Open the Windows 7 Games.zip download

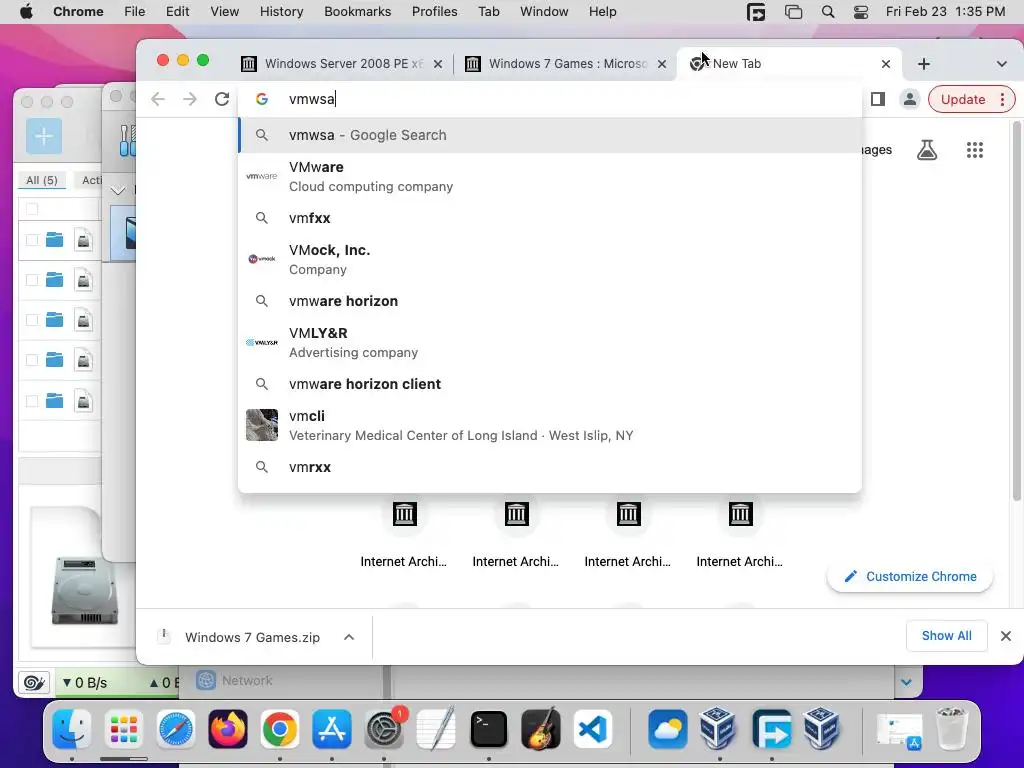pos(252,637)
